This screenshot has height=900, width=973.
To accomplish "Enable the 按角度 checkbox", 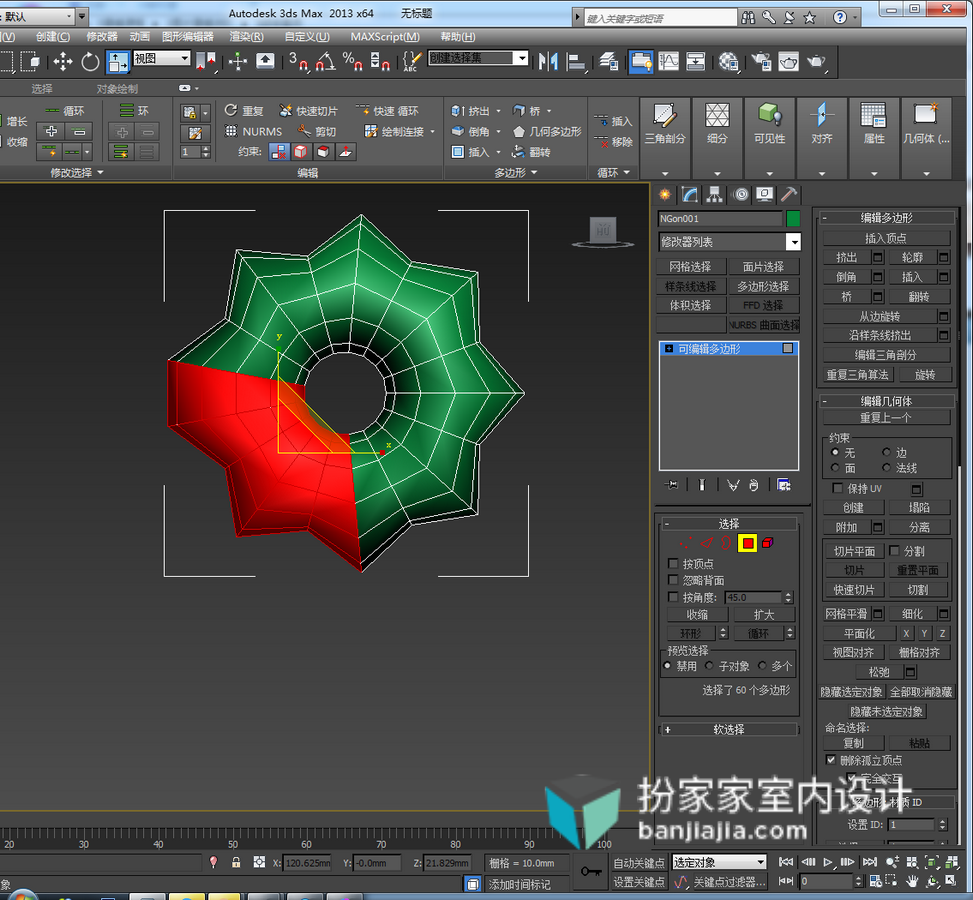I will point(673,596).
